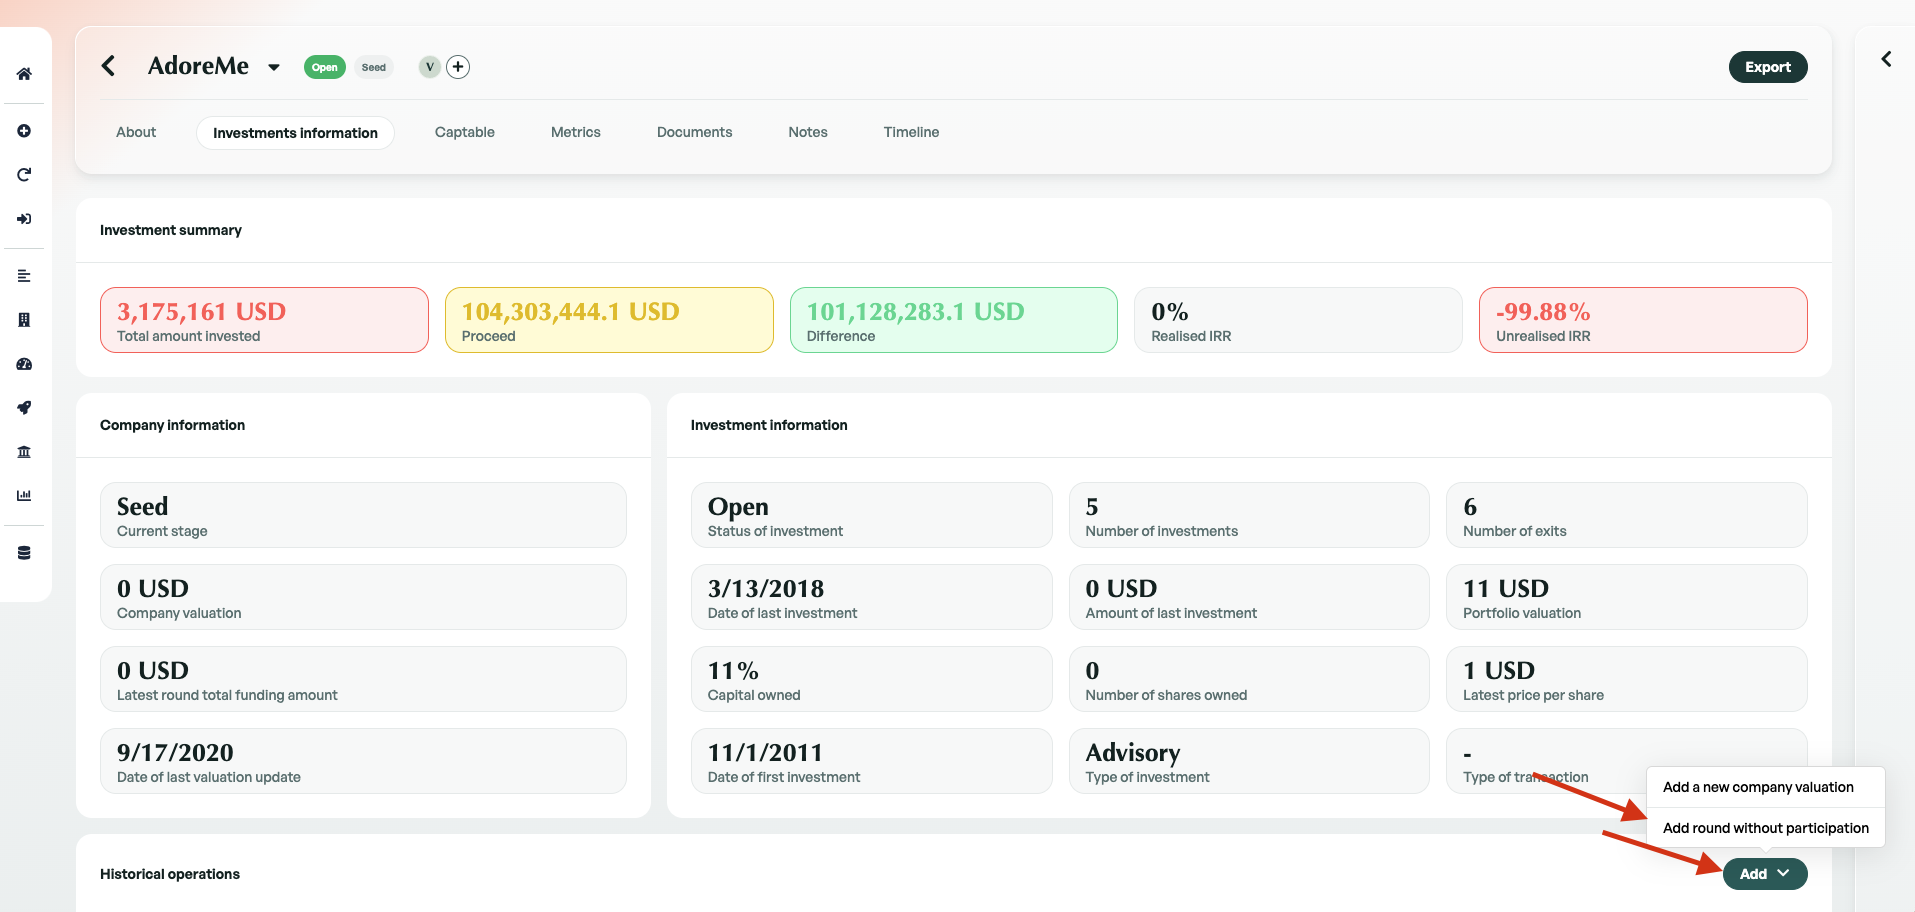
Task: Click the 1 USD Latest price per share
Action: click(1627, 679)
